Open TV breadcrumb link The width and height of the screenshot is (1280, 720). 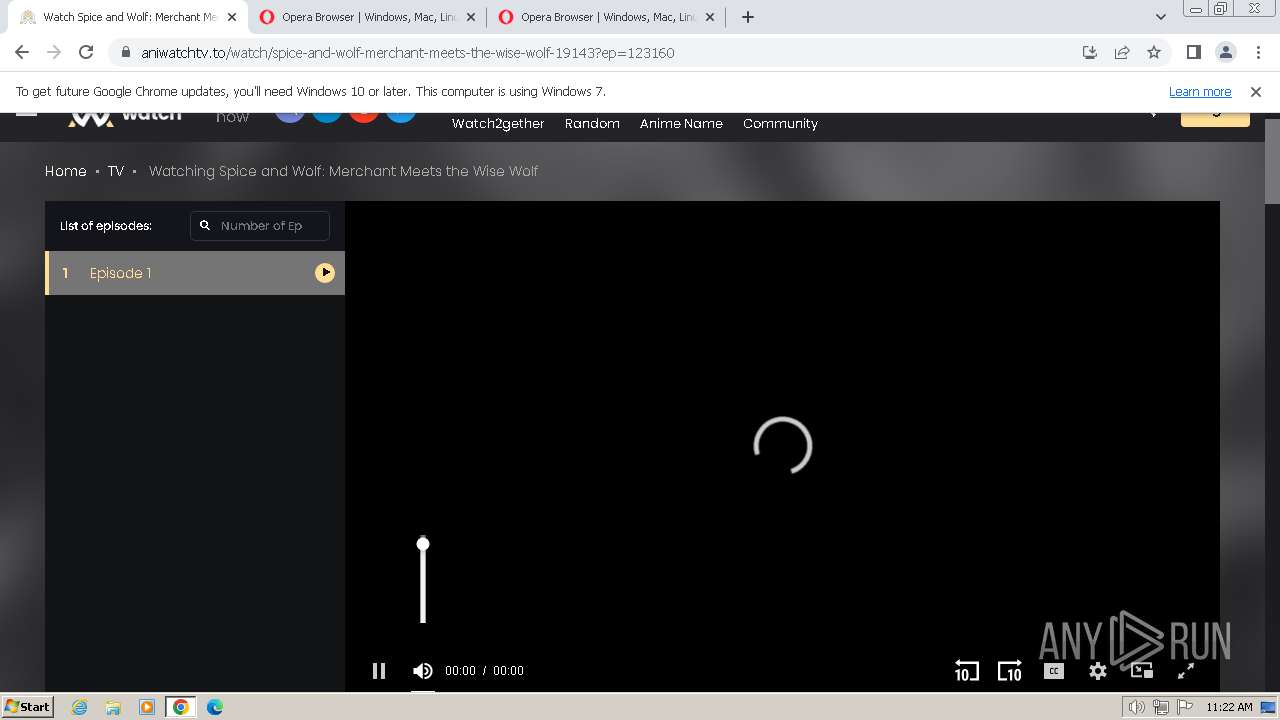[116, 171]
